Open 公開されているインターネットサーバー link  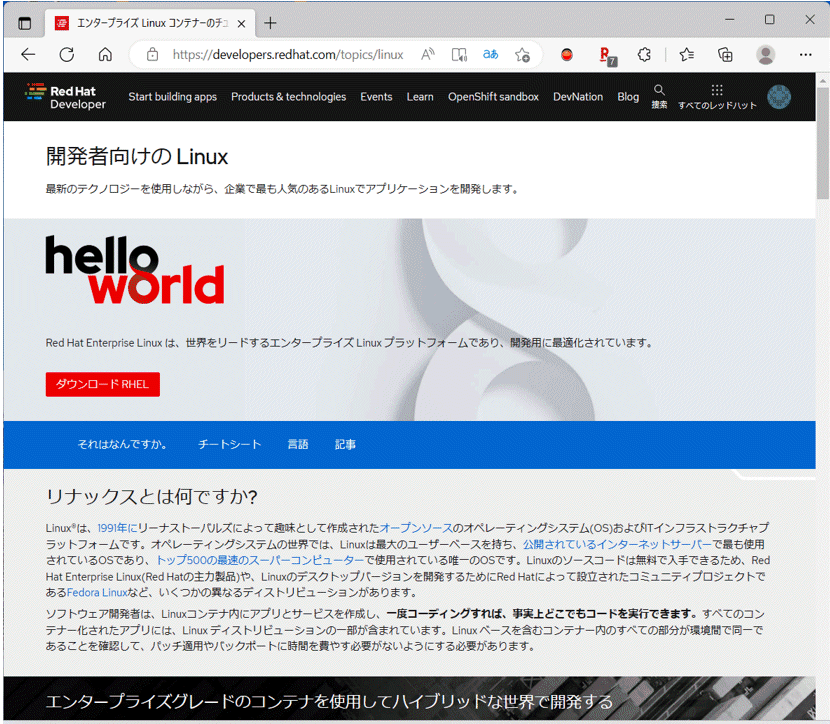pyautogui.click(x=617, y=544)
